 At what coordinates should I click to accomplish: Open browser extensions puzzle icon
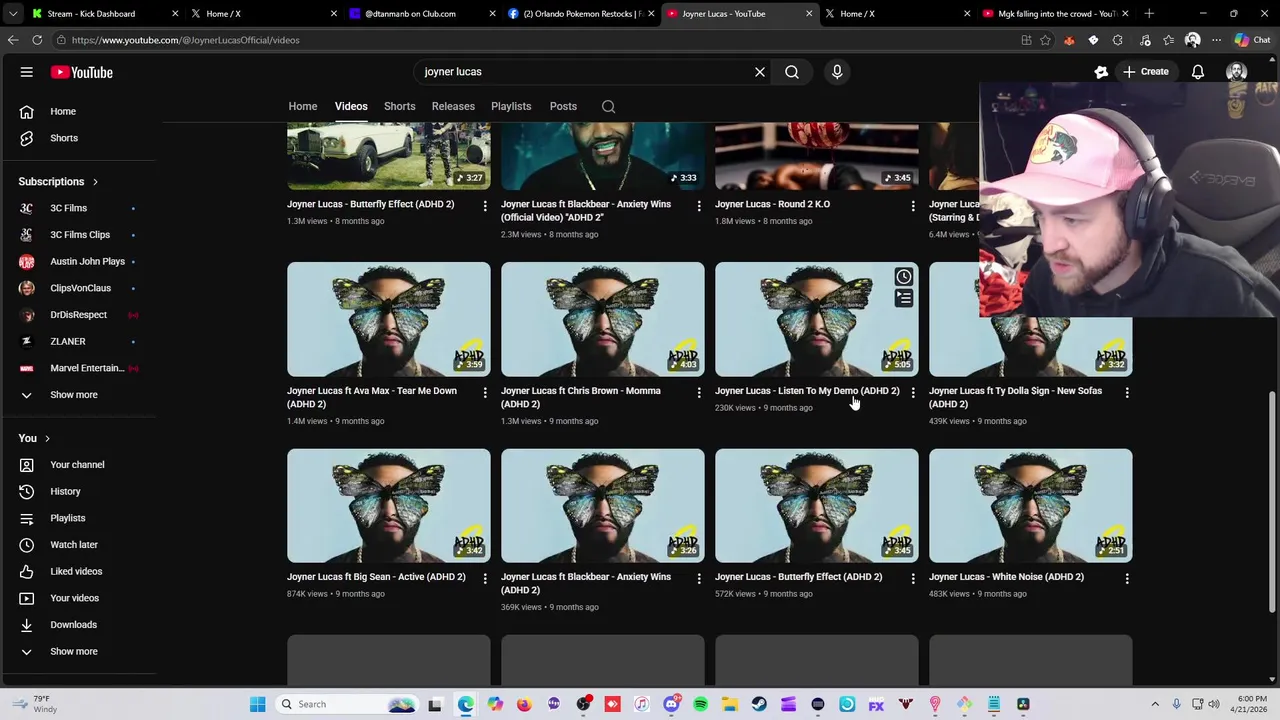tap(1117, 40)
